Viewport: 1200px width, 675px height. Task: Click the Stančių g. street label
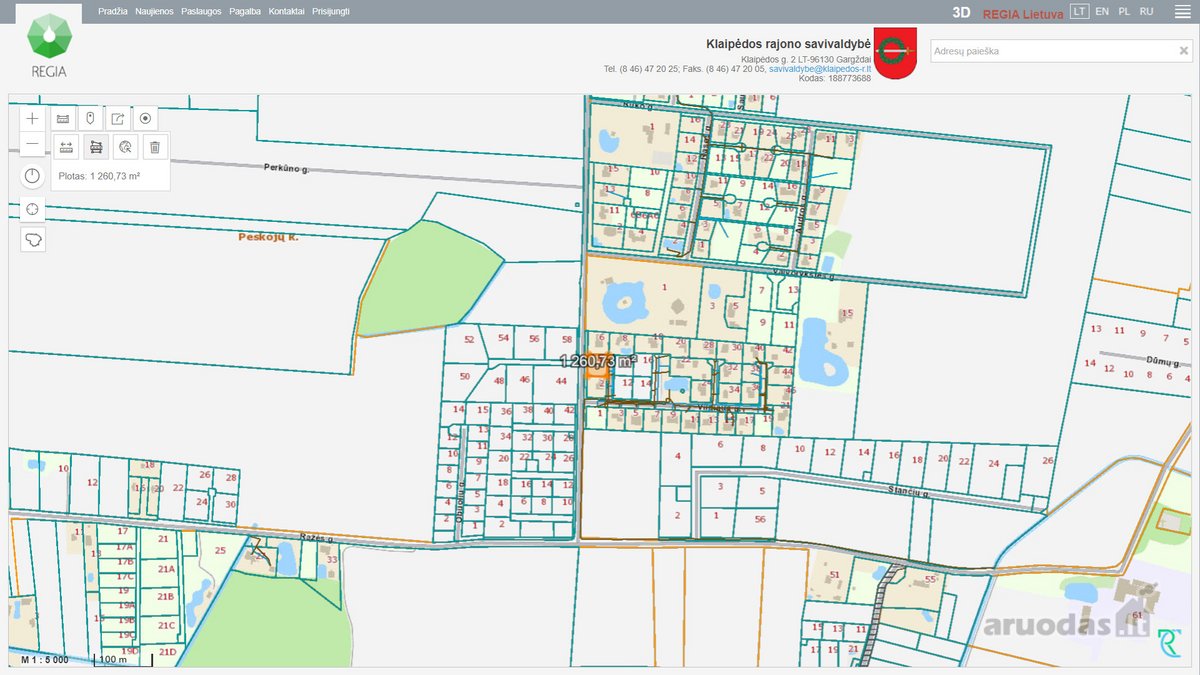[909, 493]
